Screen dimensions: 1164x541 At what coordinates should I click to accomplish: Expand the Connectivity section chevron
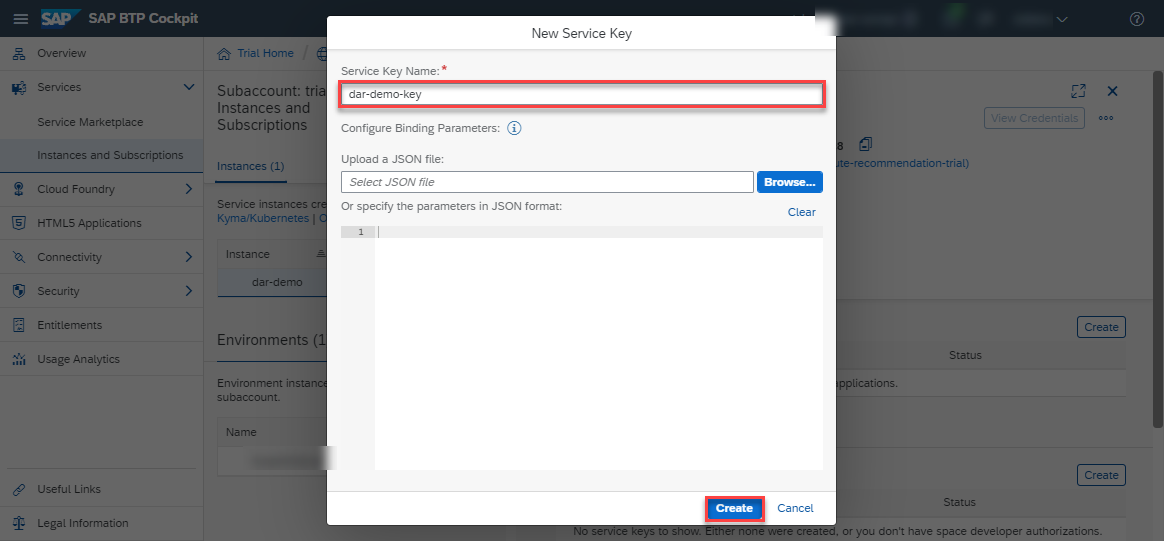coord(189,258)
